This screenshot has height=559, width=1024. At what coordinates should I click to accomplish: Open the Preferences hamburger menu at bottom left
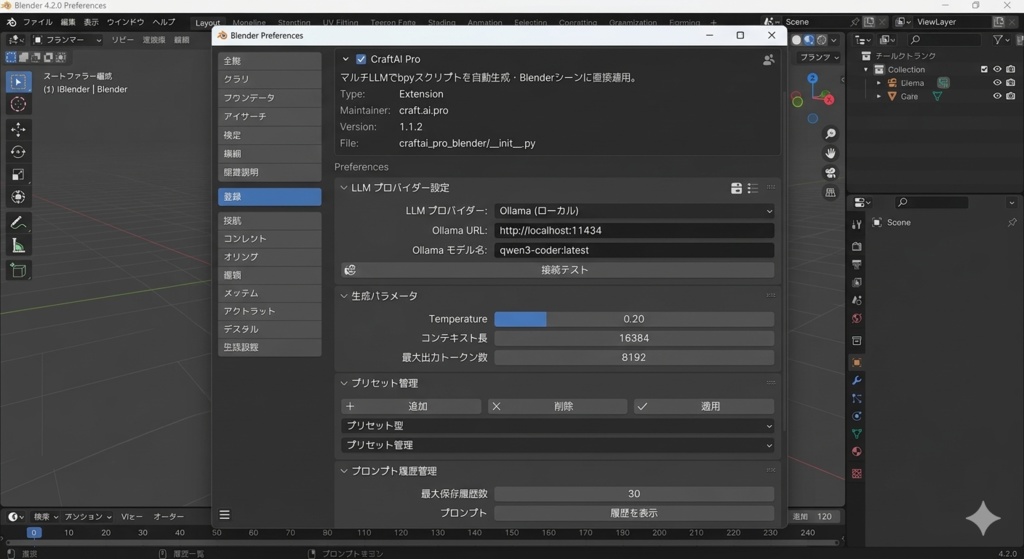(x=225, y=515)
